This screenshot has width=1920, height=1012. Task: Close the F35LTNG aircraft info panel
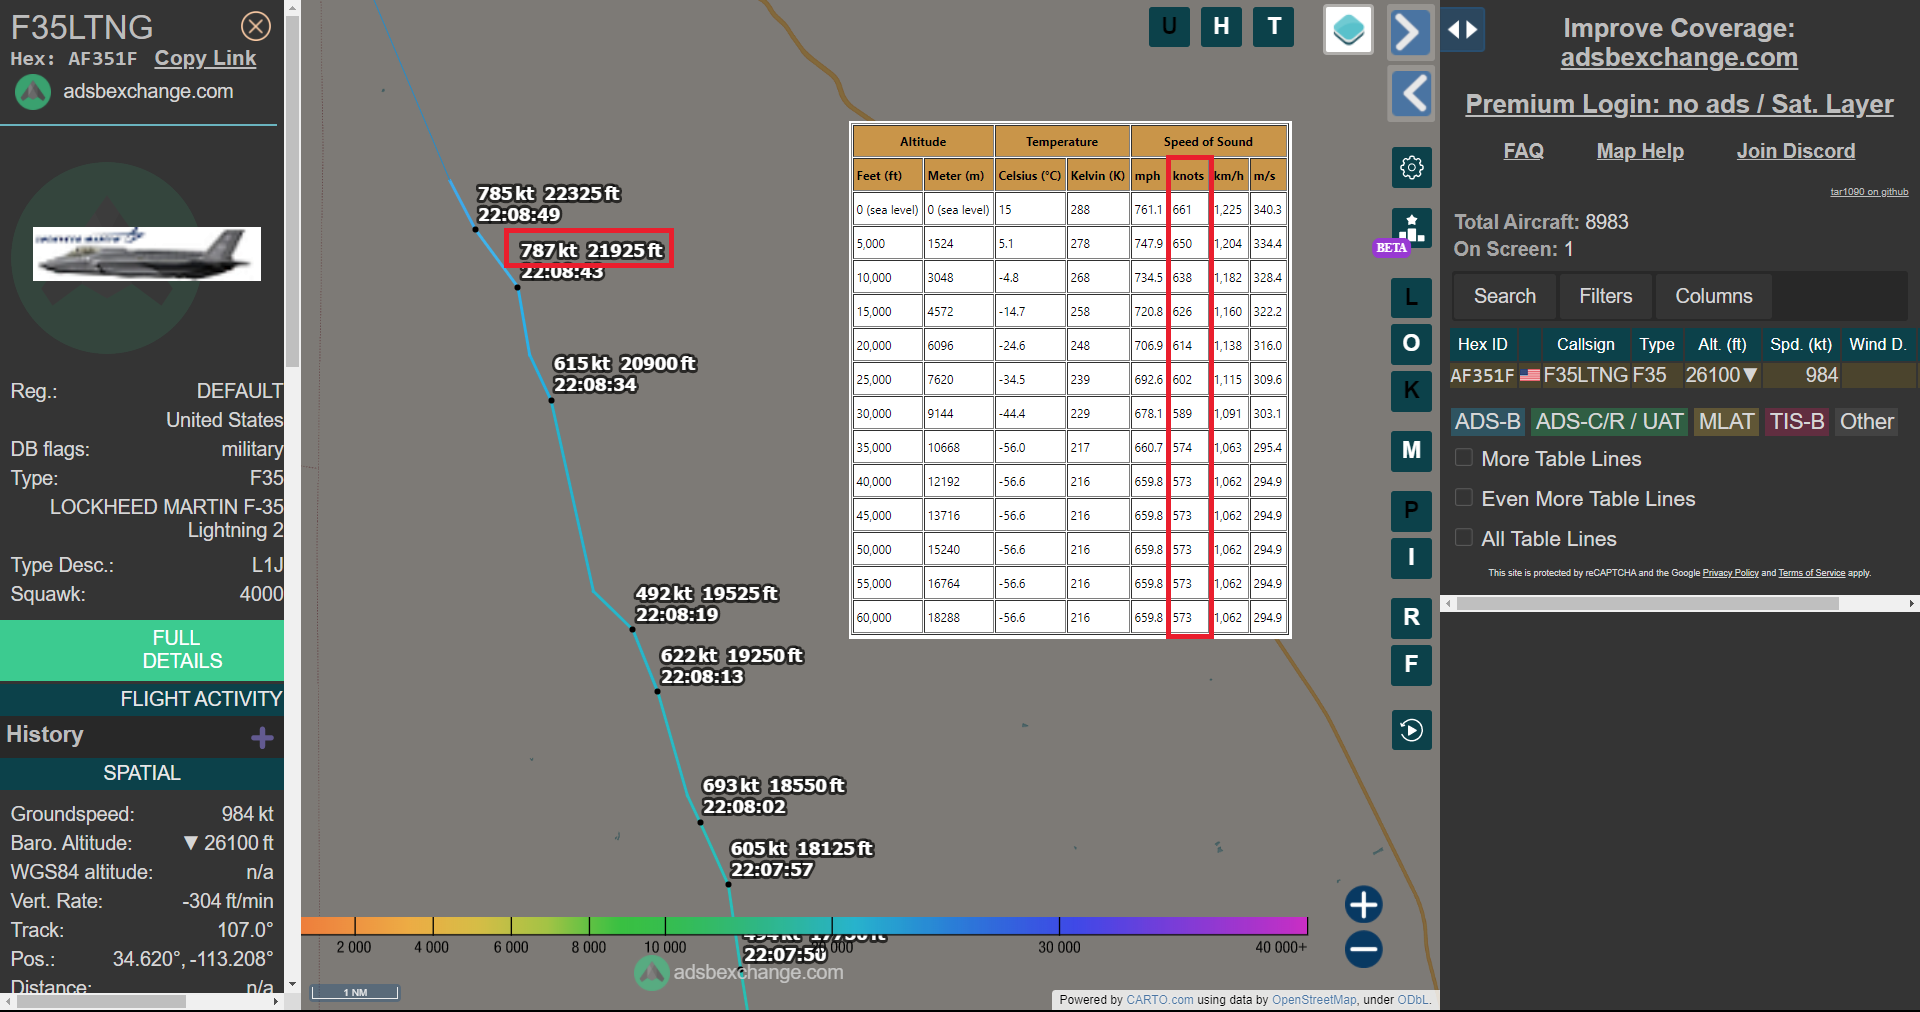pos(256,26)
